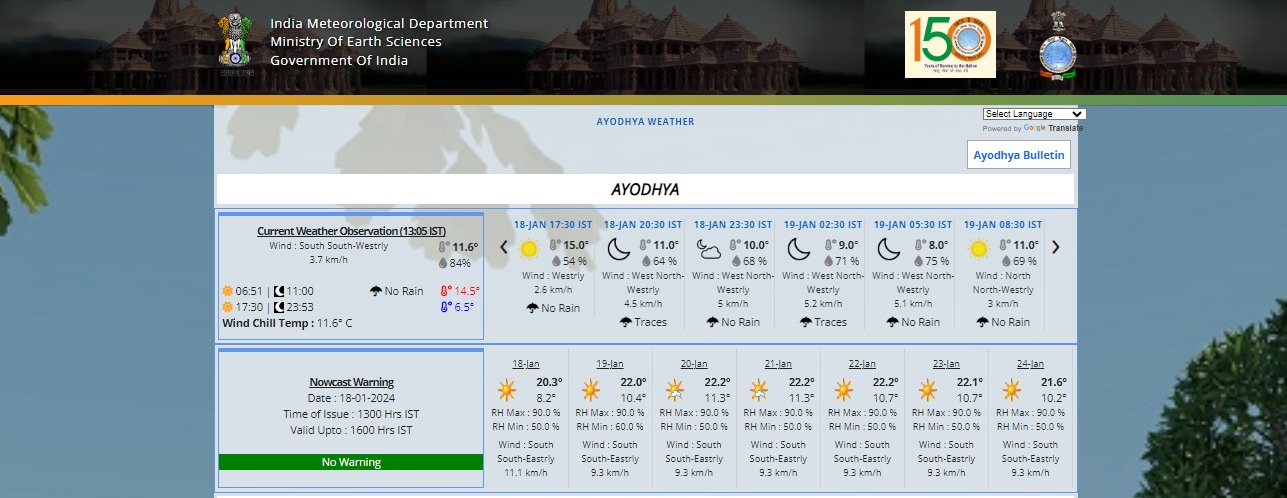The image size is (1287, 498).
Task: Click the Current Weather Observation heading
Action: pos(351,231)
